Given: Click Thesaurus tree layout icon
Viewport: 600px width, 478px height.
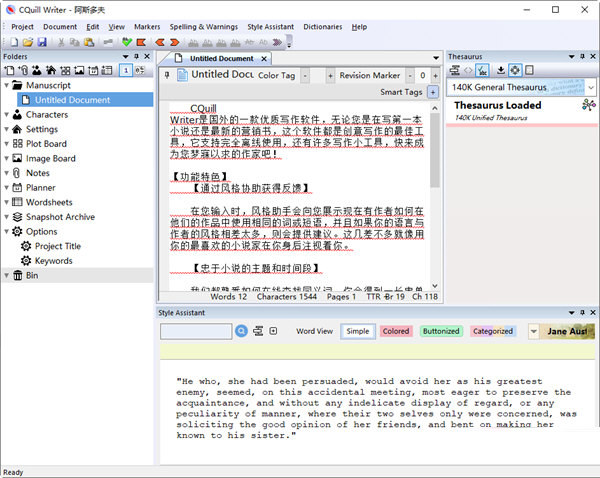Looking at the screenshot, I should point(455,70).
